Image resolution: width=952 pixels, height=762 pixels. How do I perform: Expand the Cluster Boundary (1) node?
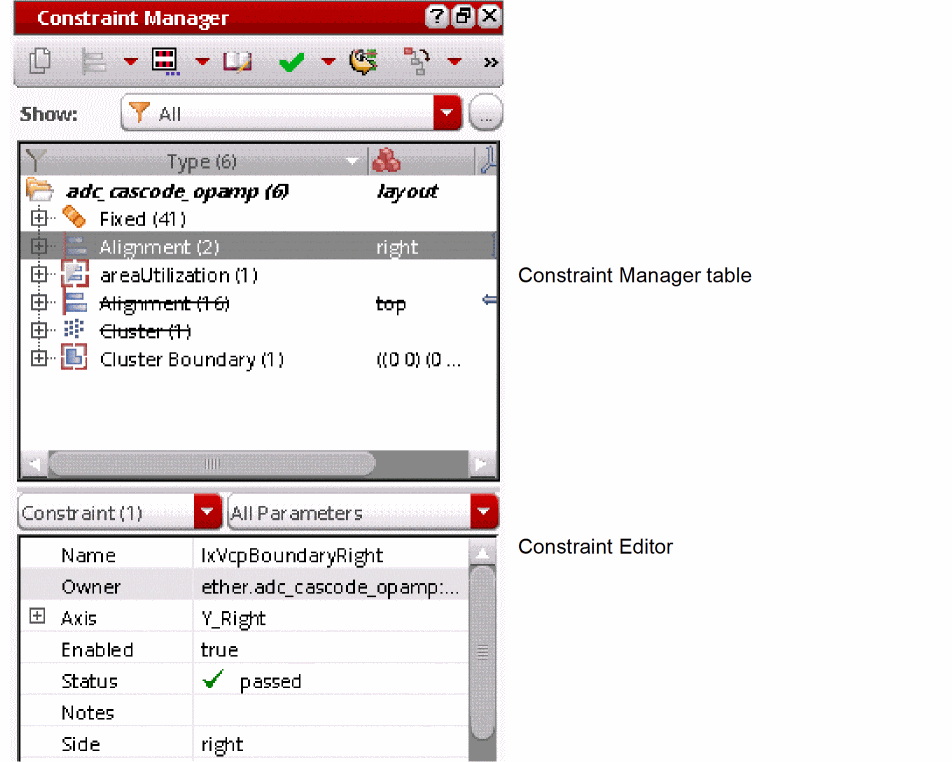(39, 358)
